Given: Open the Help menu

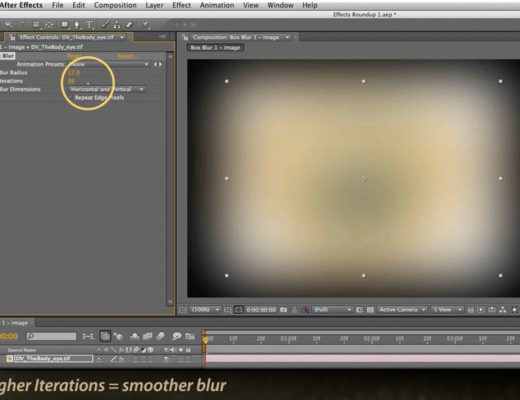Looking at the screenshot, I should [x=310, y=5].
